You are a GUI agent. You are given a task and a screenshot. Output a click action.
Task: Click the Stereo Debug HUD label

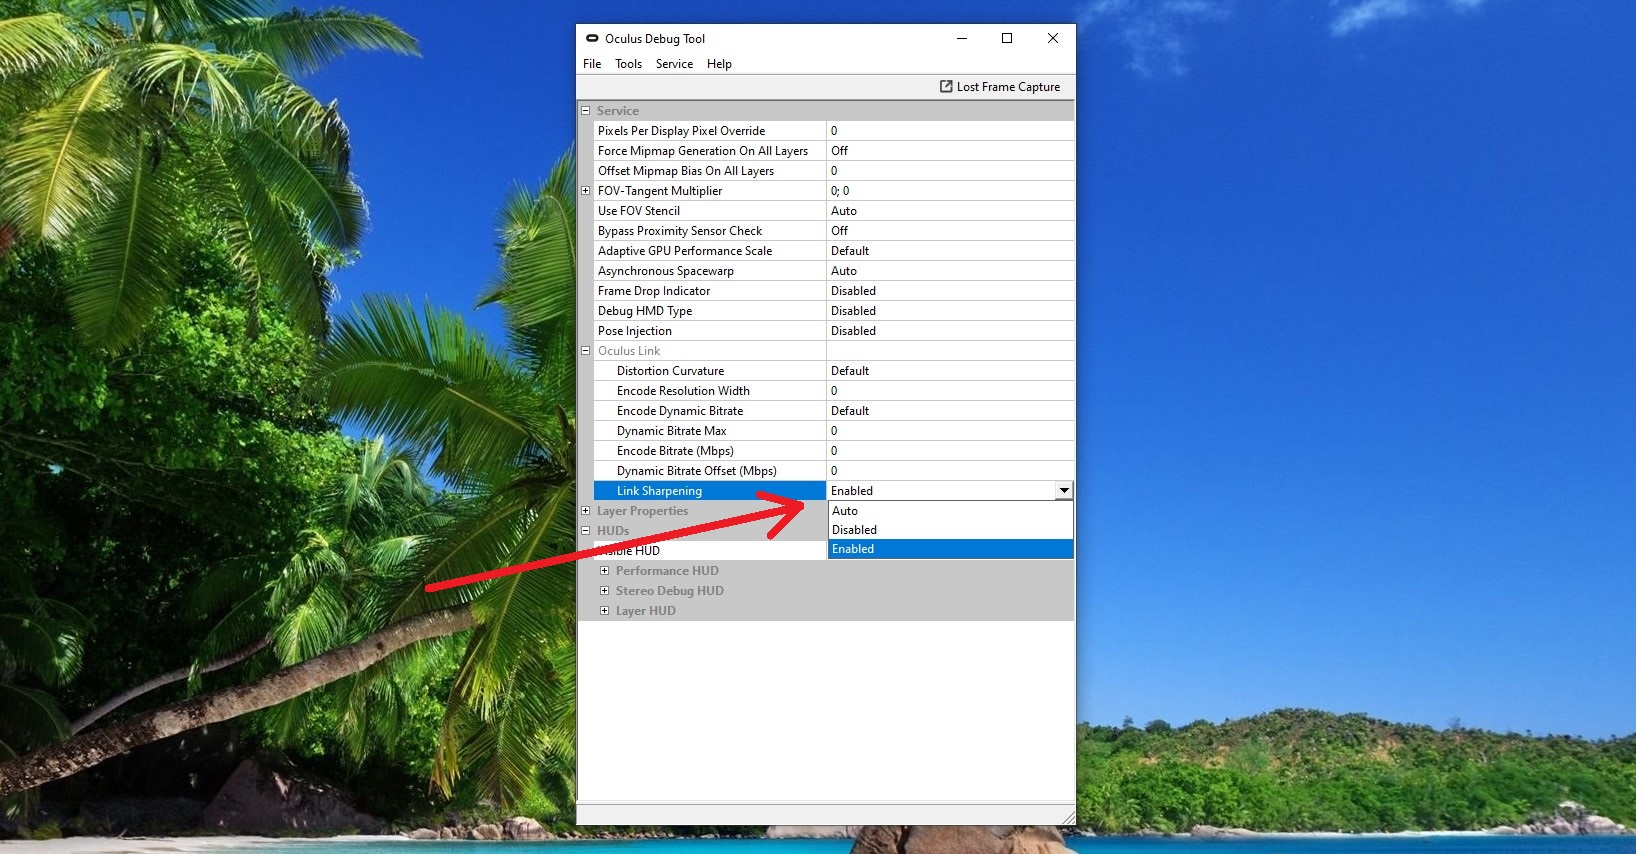click(x=670, y=591)
